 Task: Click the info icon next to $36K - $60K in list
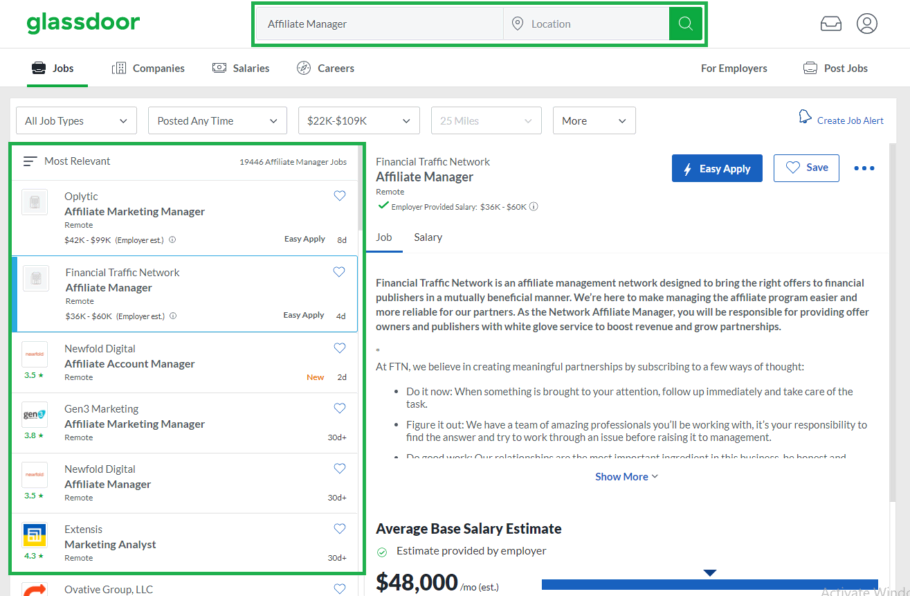(x=173, y=316)
